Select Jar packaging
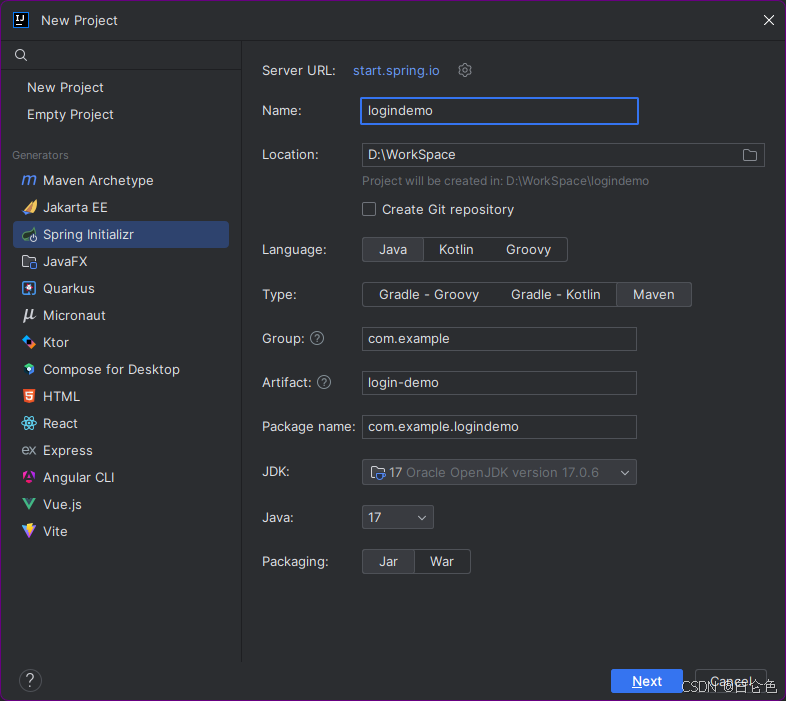 point(388,562)
